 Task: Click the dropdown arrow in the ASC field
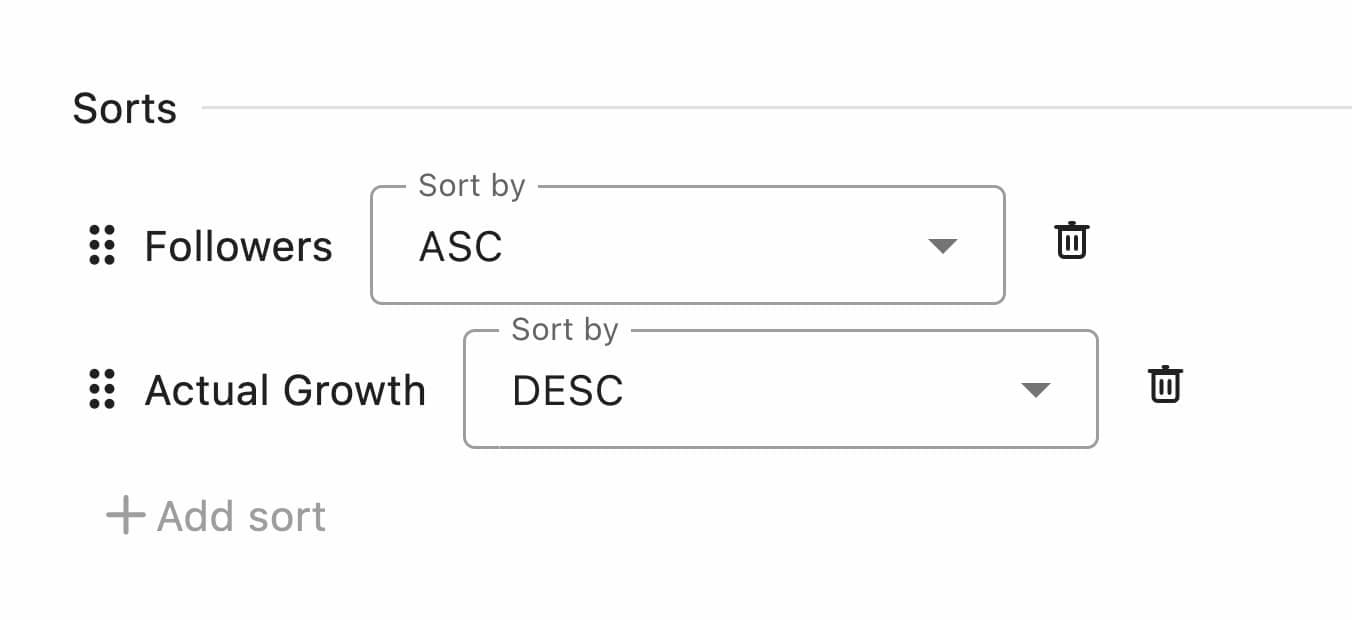click(943, 245)
